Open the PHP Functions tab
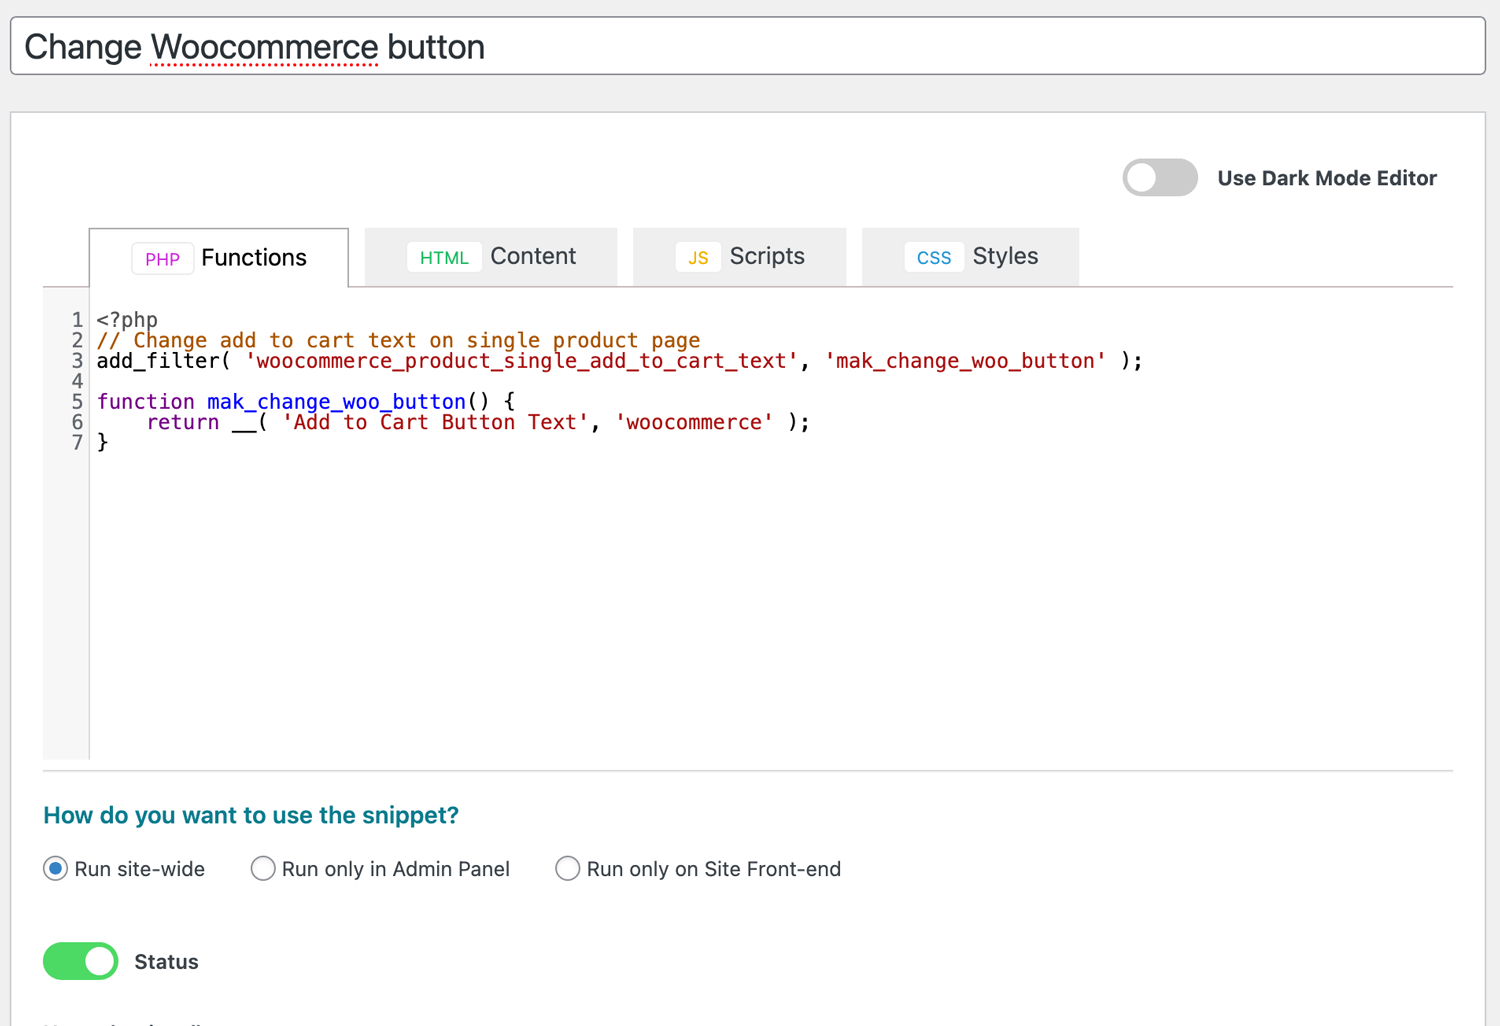Image resolution: width=1500 pixels, height=1026 pixels. click(x=219, y=258)
